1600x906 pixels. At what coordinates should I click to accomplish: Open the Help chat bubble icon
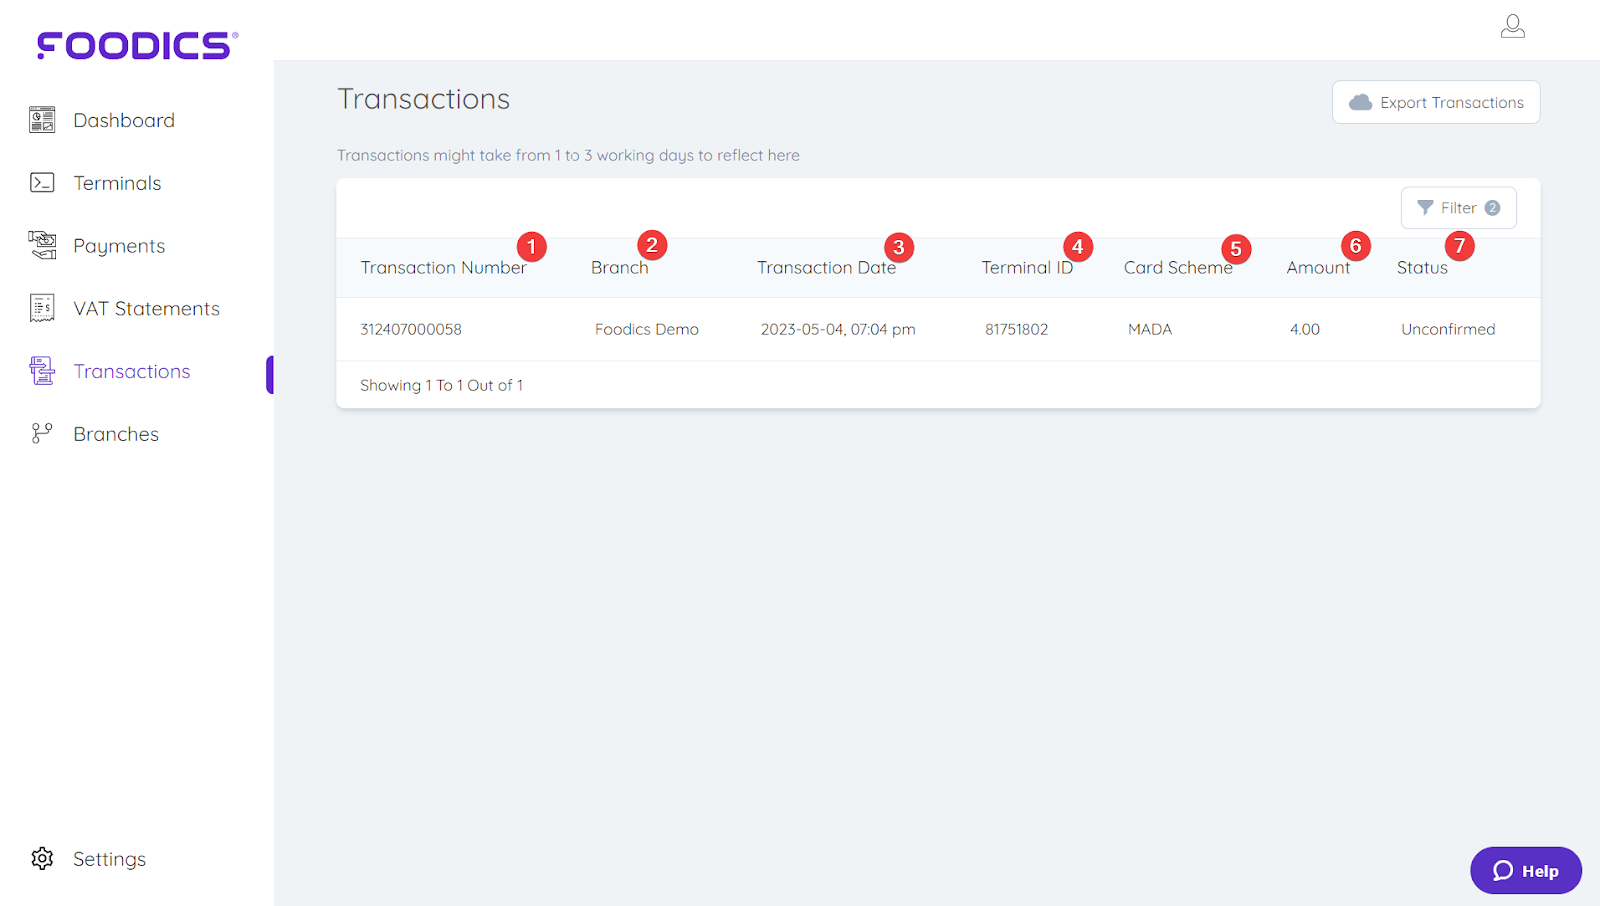pyautogui.click(x=1502, y=870)
